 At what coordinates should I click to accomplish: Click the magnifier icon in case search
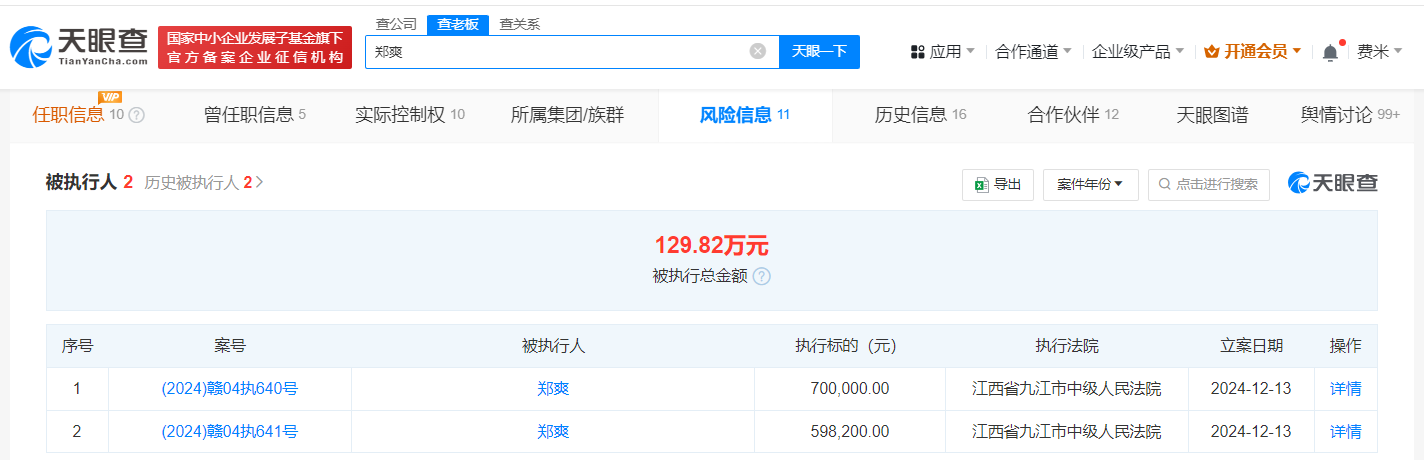1165,184
